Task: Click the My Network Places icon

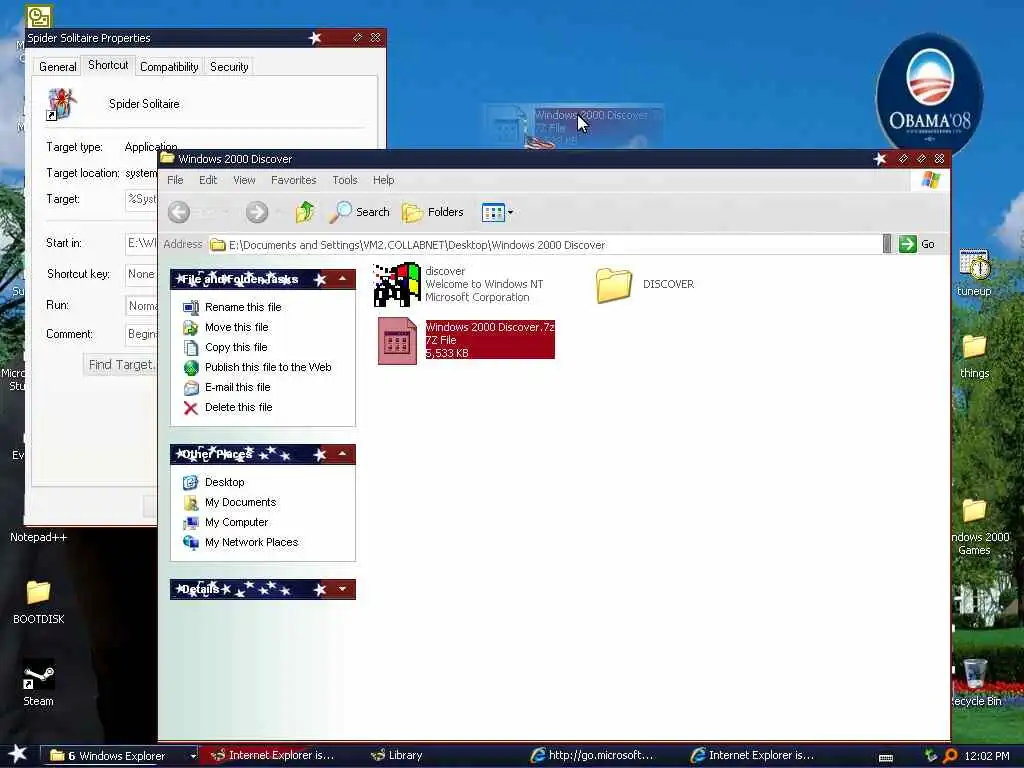Action: (x=191, y=543)
